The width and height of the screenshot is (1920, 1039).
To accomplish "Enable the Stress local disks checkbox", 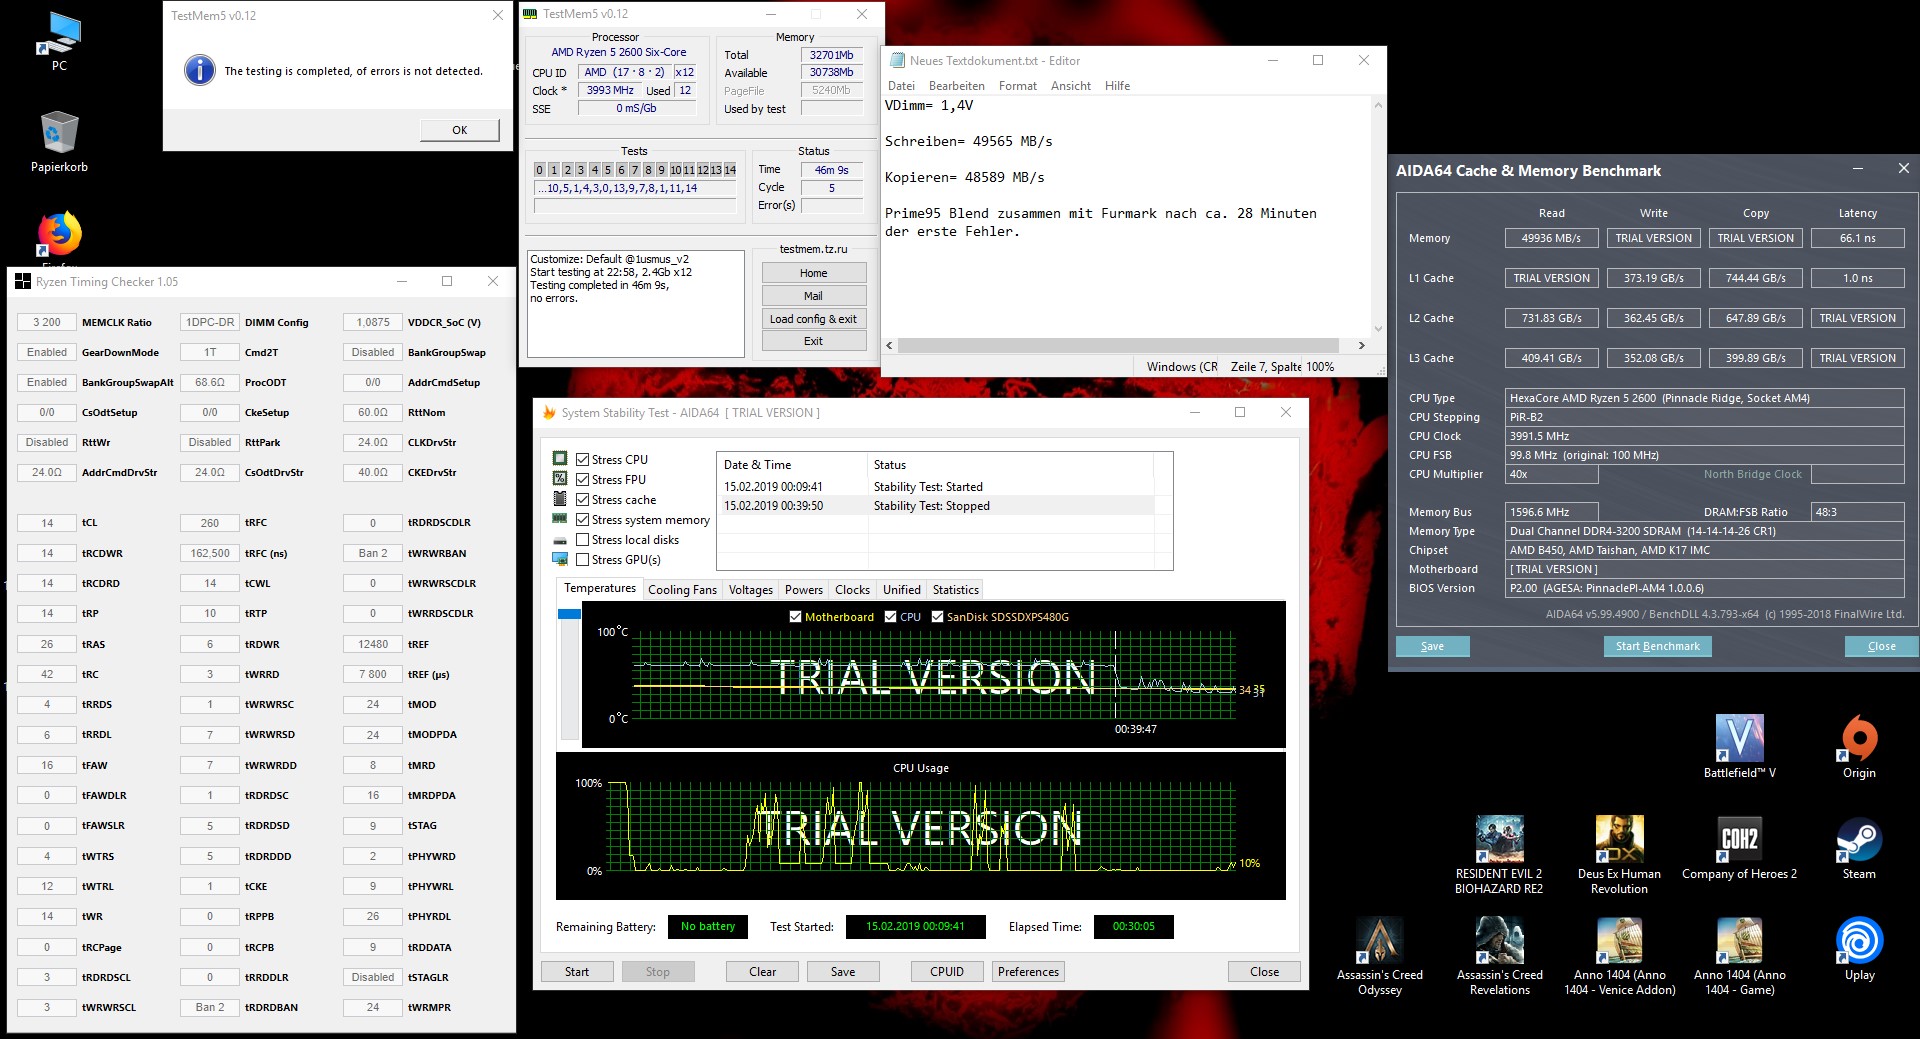I will 582,539.
